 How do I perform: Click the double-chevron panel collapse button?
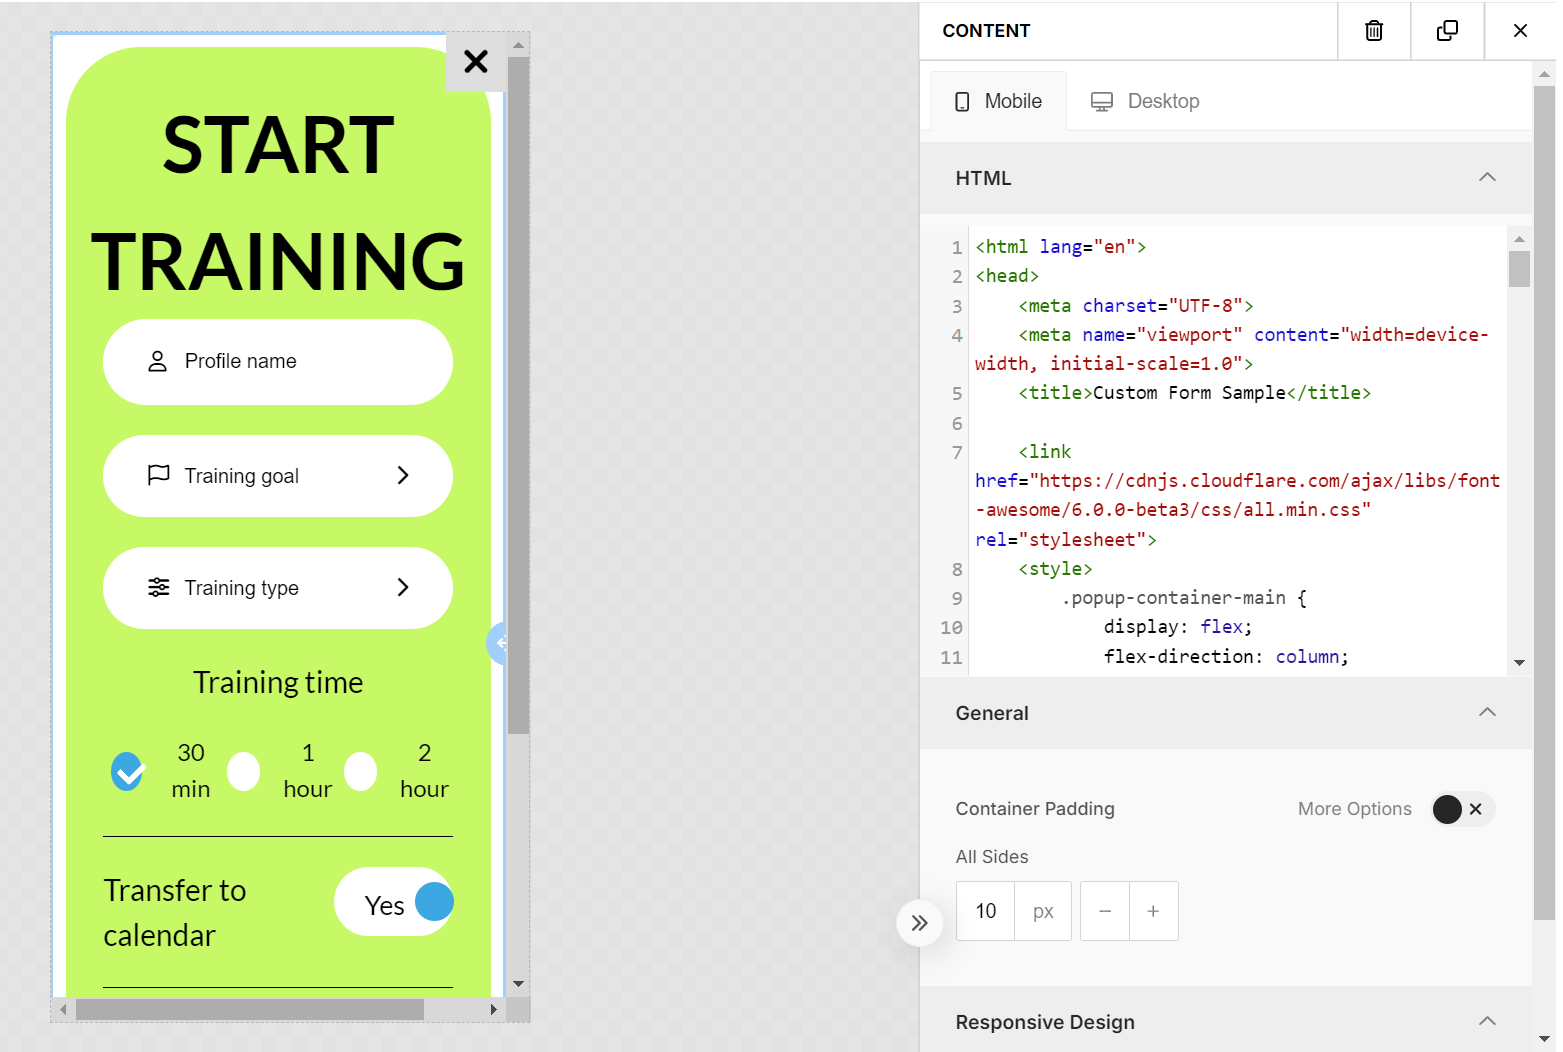tap(920, 923)
